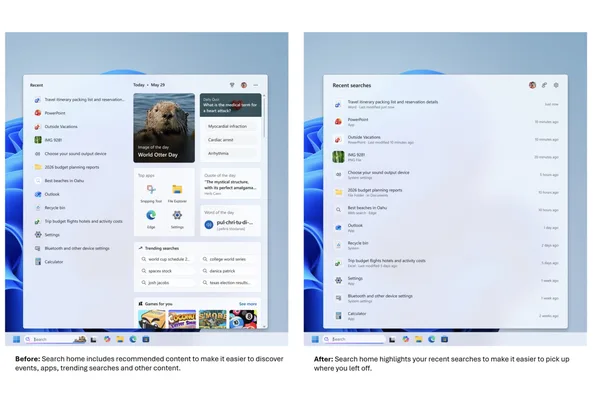Click the Recycle bin icon in After panel

pyautogui.click(x=338, y=245)
